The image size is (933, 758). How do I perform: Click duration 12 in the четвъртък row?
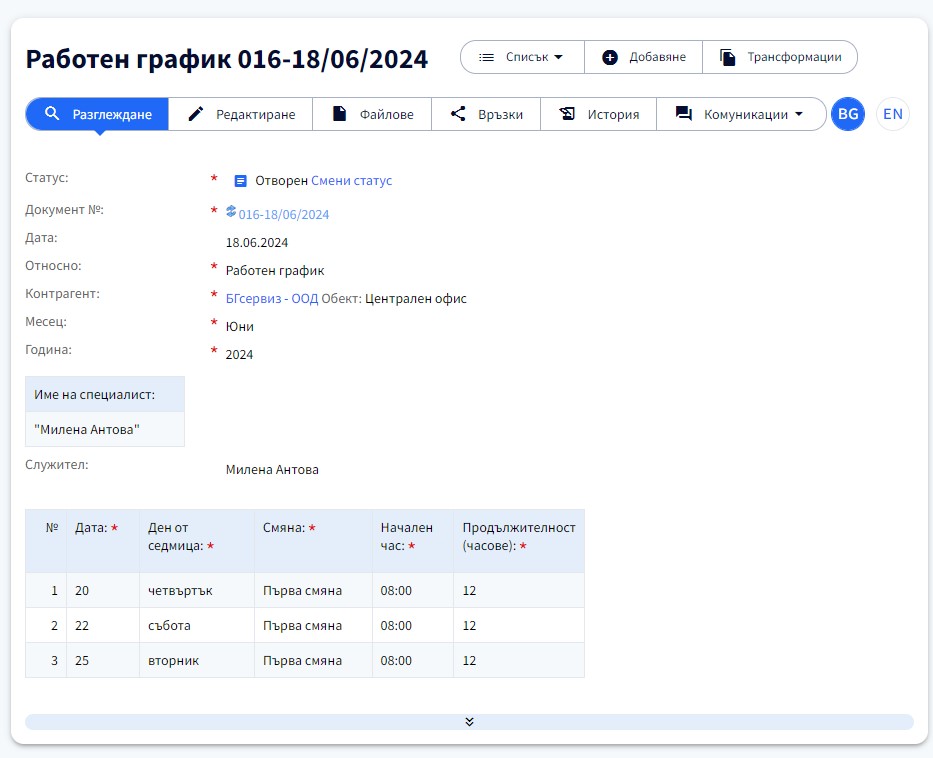[x=519, y=591]
